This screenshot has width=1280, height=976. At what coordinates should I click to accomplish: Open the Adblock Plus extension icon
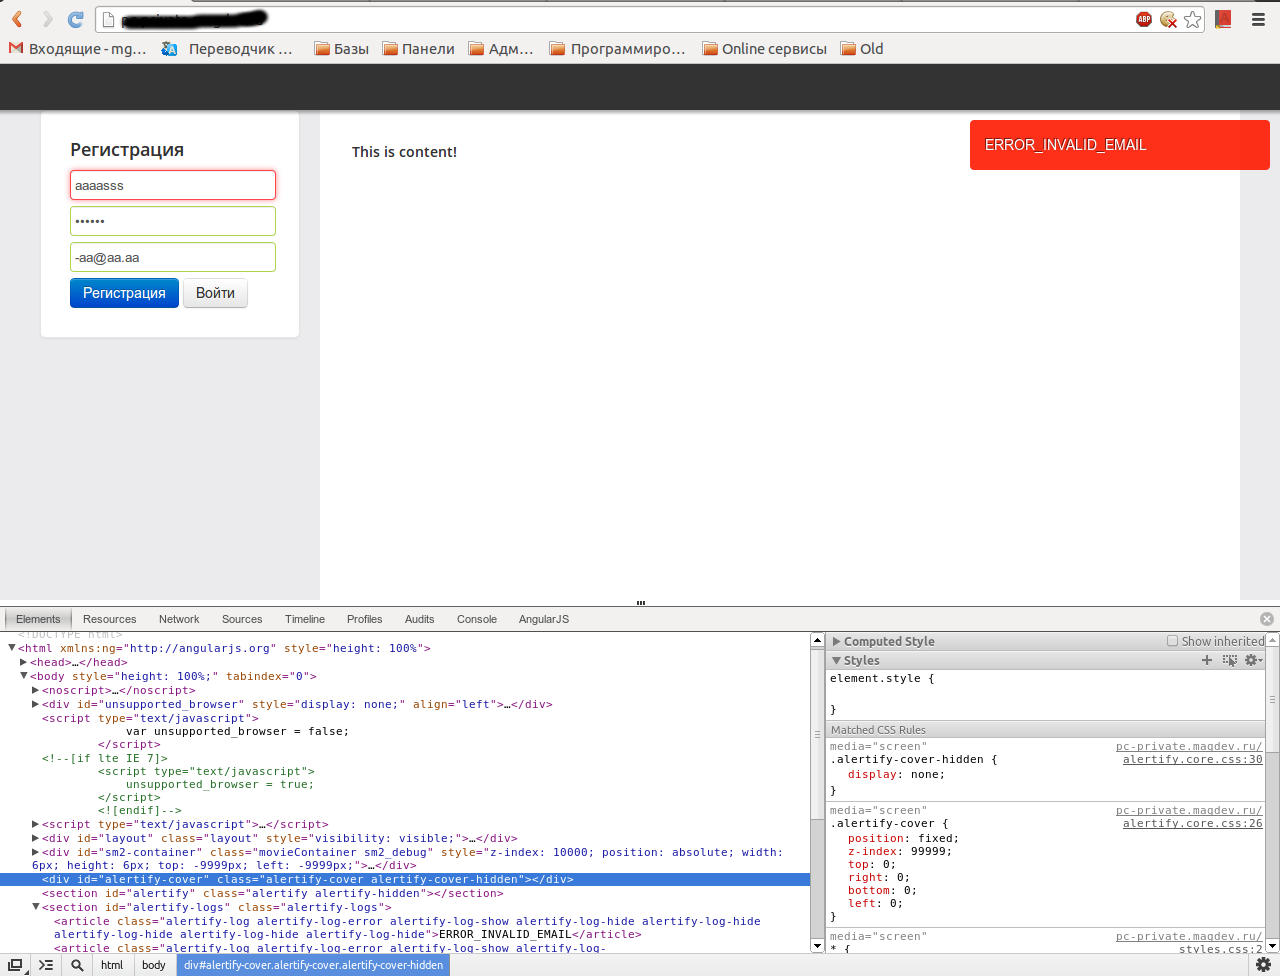point(1144,19)
